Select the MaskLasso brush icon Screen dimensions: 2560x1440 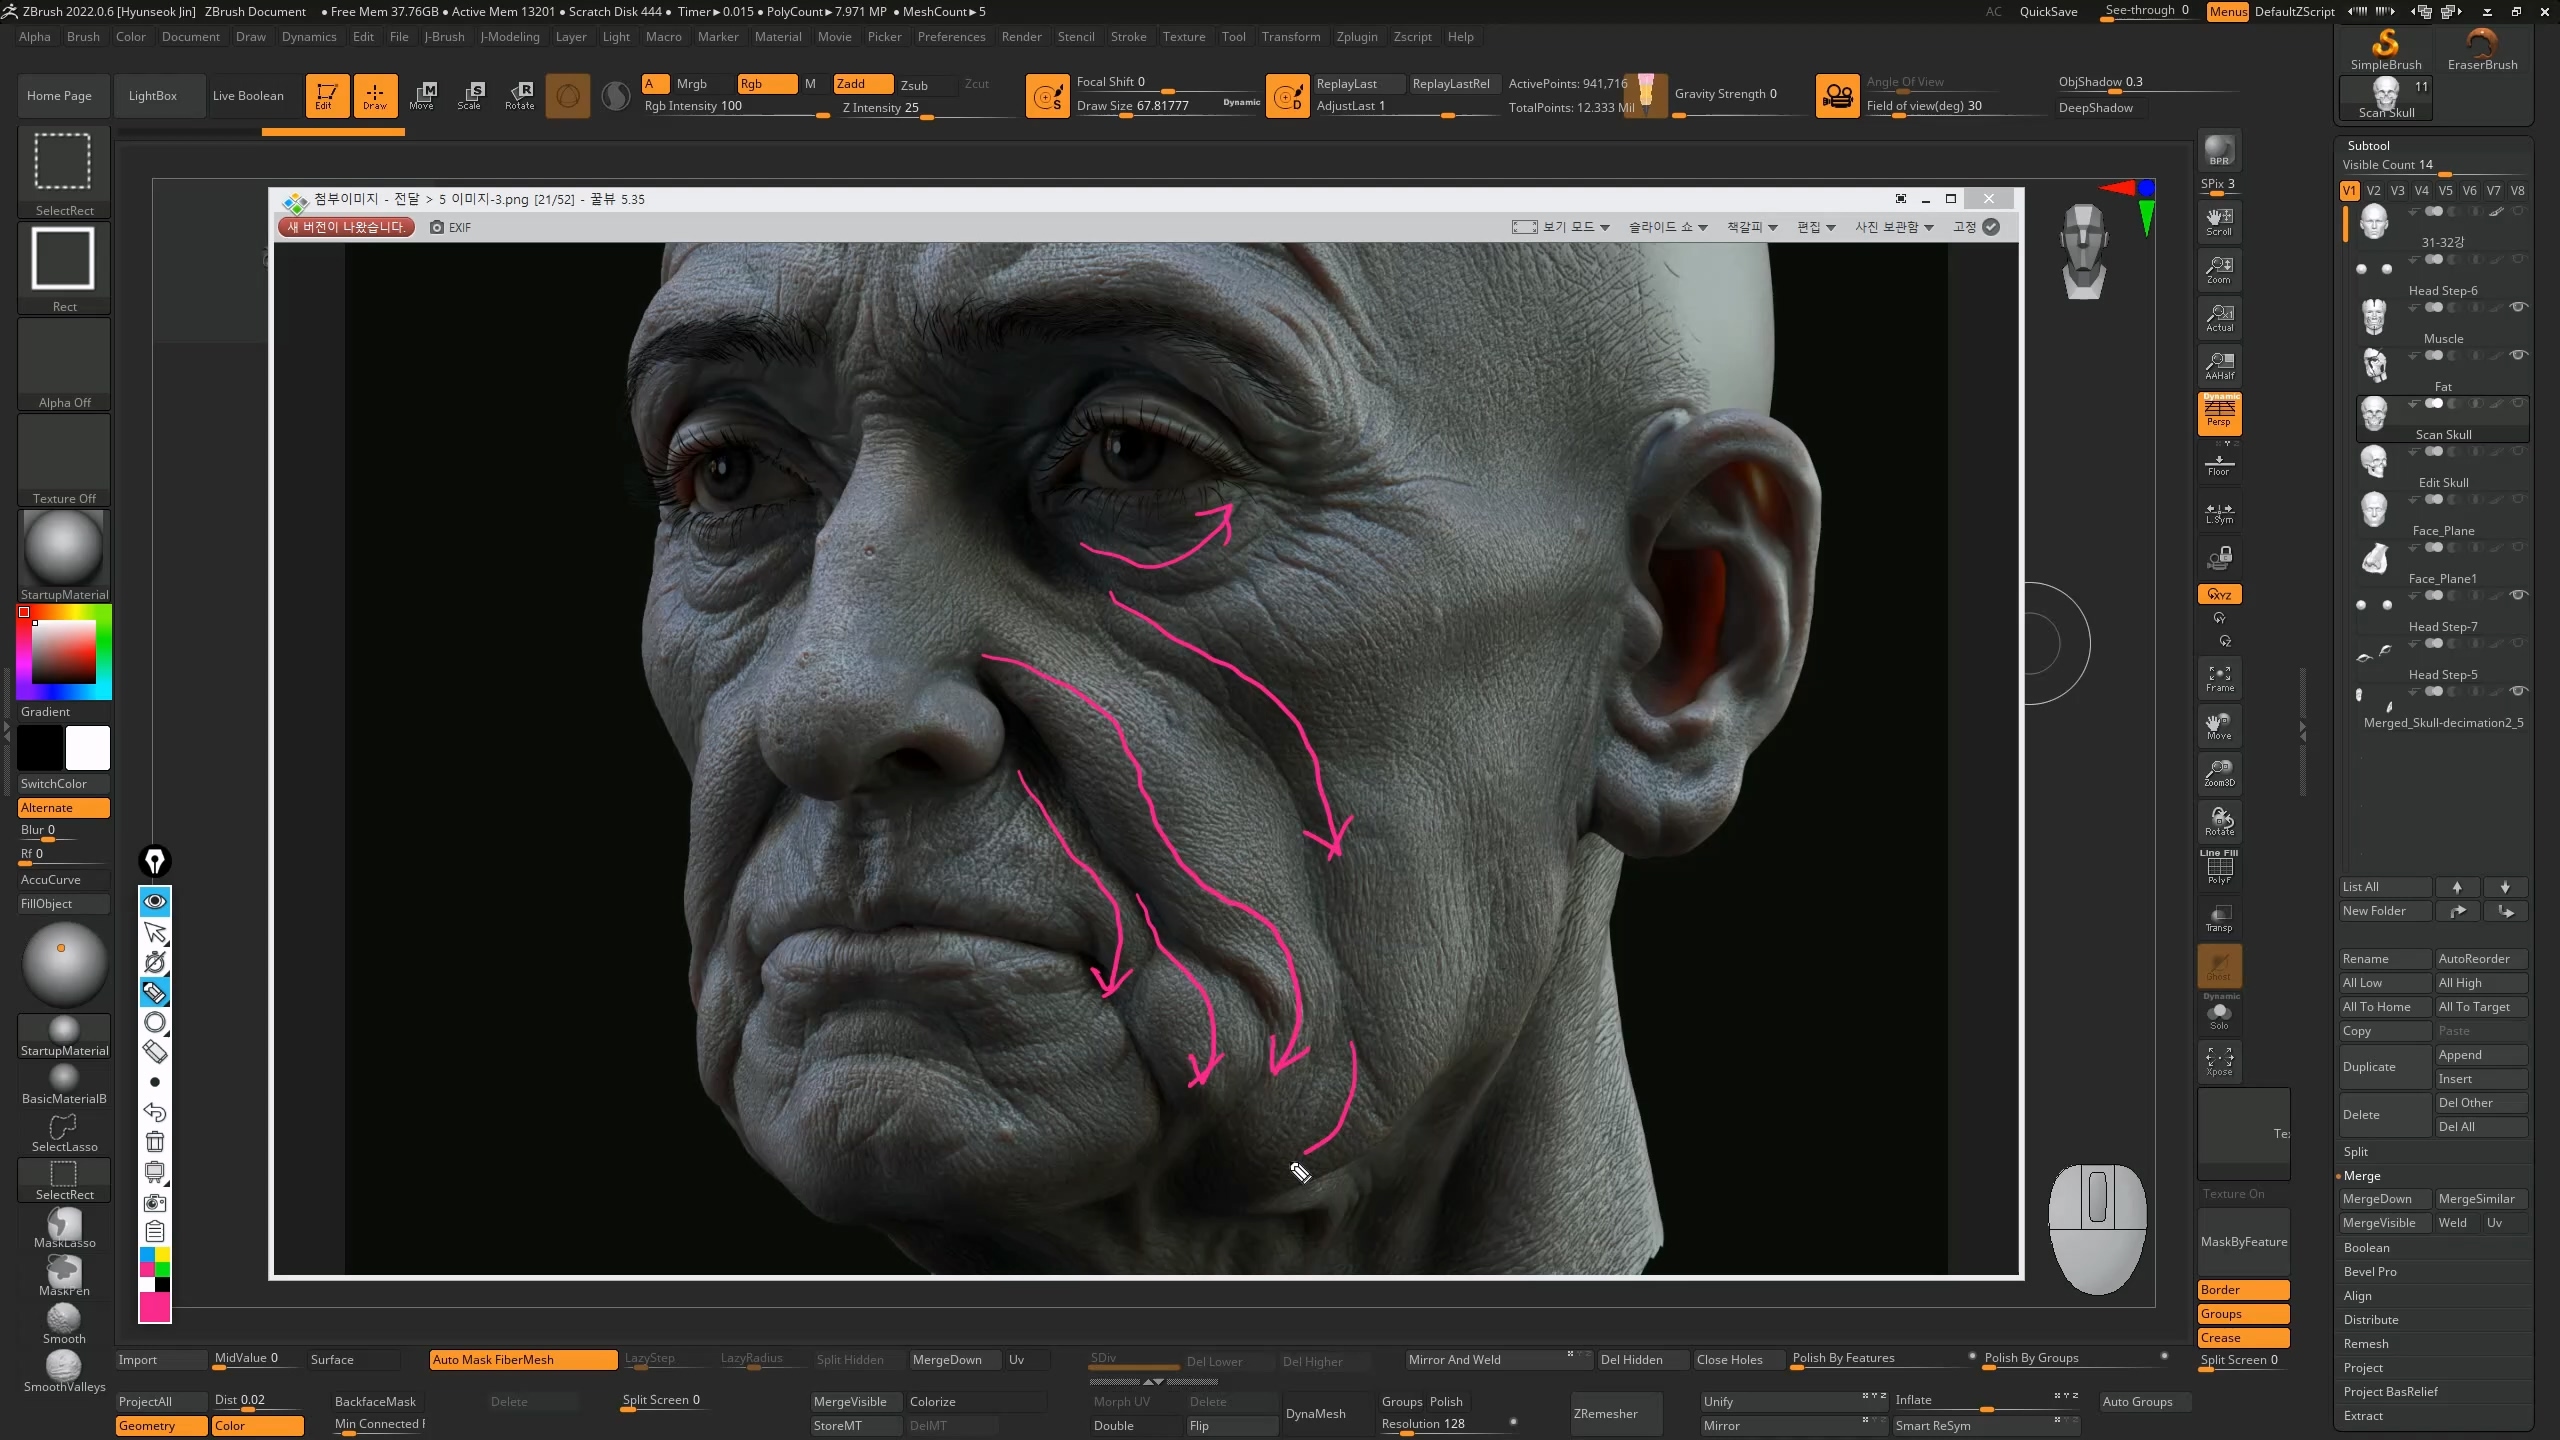tap(64, 1226)
